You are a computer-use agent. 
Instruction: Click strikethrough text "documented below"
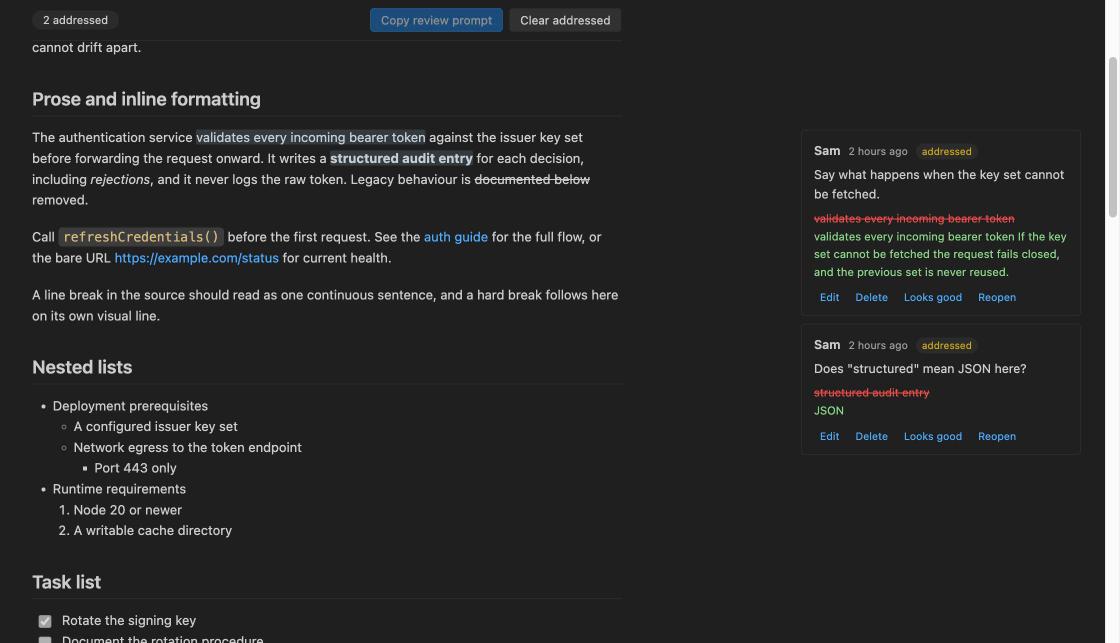(532, 179)
